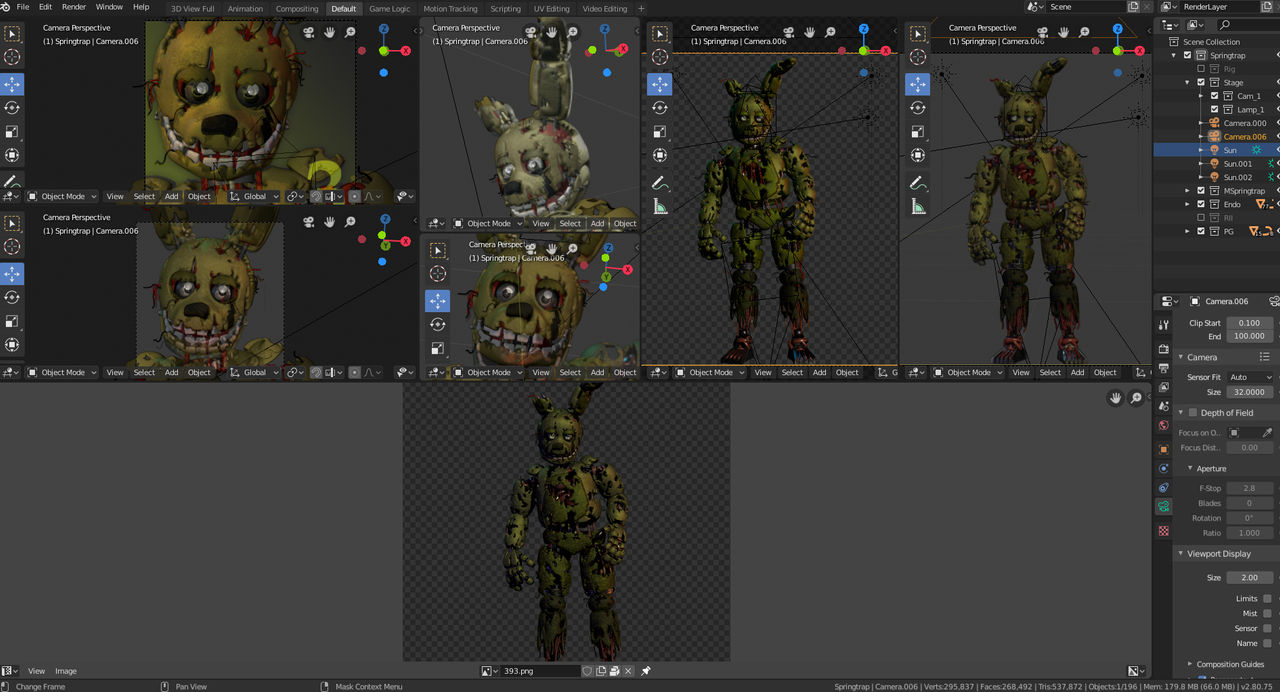1280x692 pixels.
Task: Open the Object properties tab
Action: coord(1163,449)
